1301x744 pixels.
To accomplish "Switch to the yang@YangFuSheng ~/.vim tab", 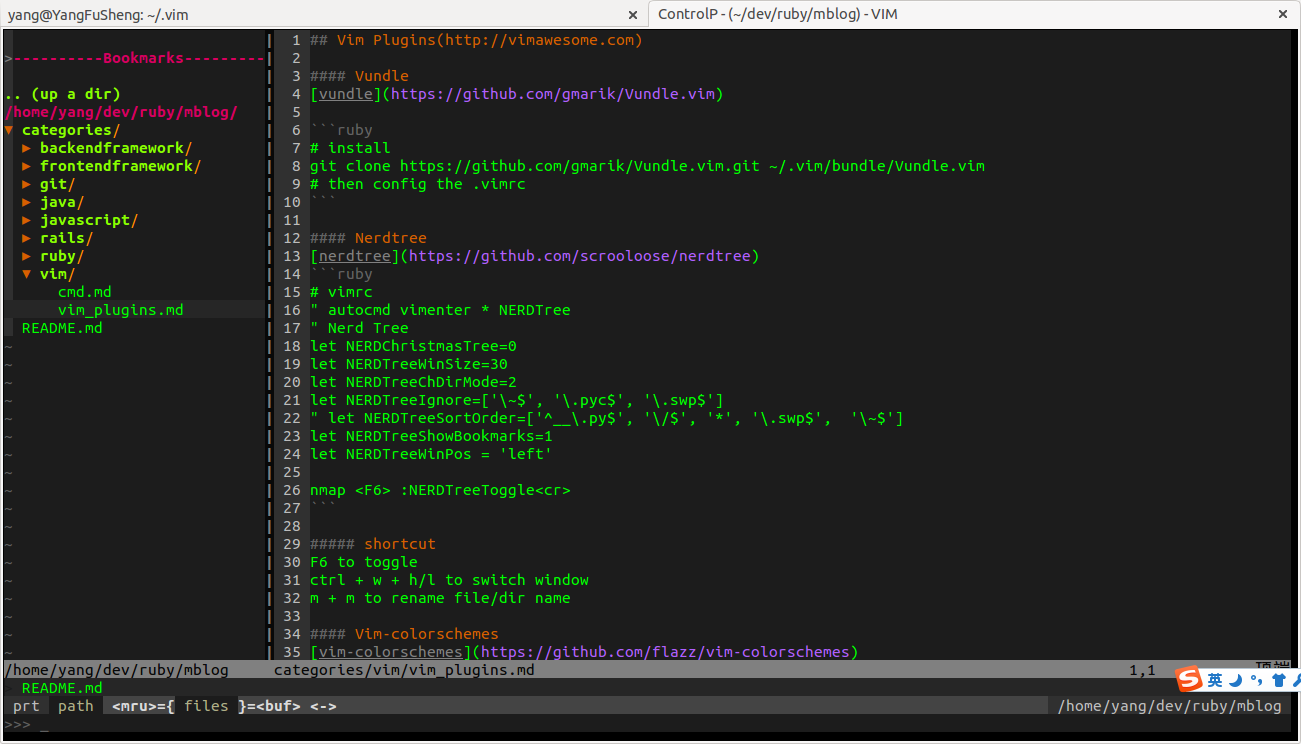I will tap(325, 14).
